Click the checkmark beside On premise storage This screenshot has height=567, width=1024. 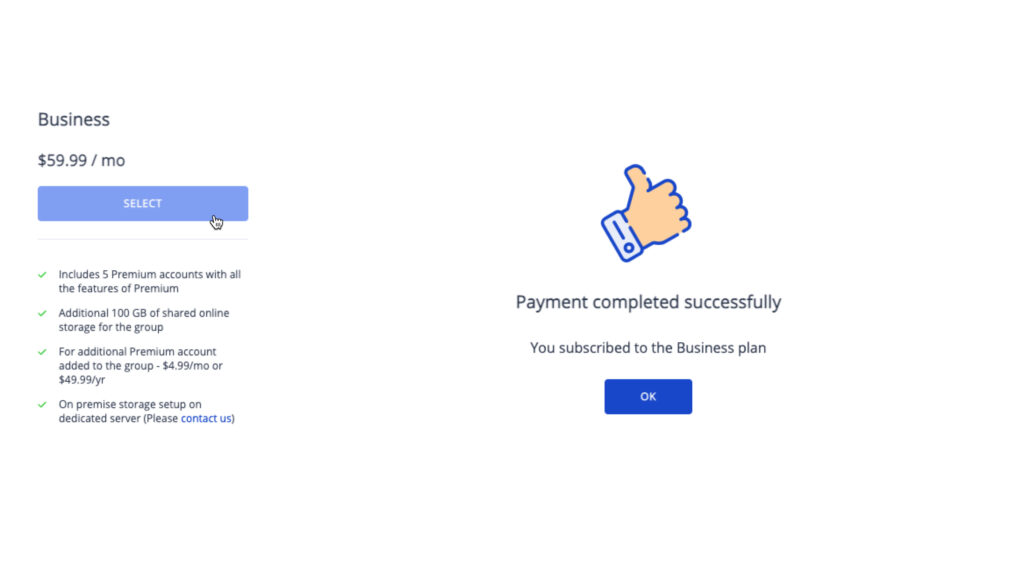point(42,405)
